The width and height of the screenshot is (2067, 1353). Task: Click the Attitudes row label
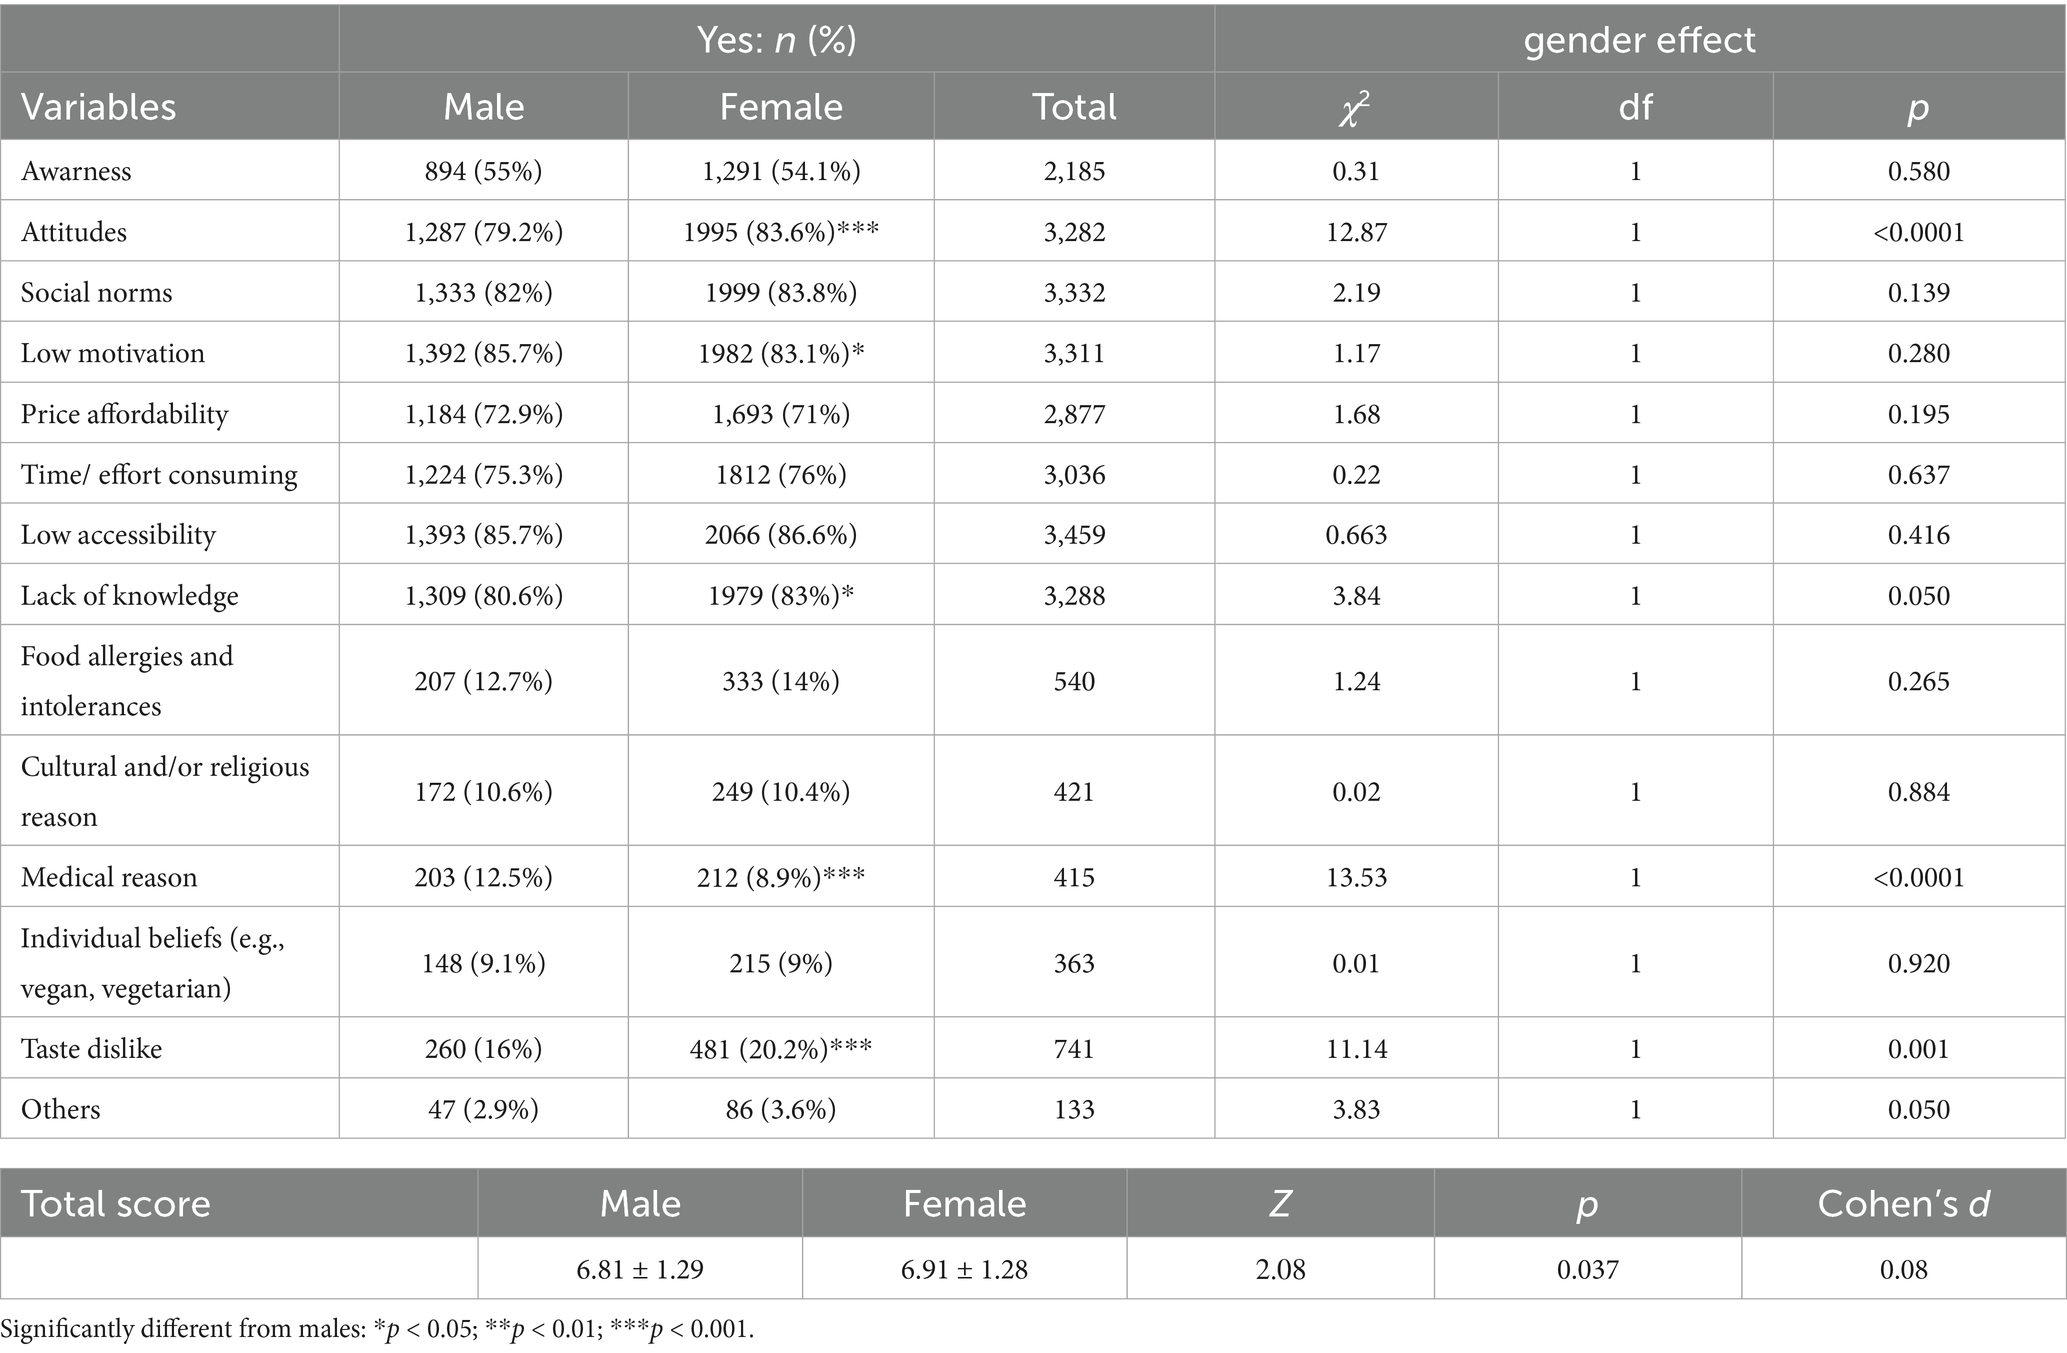(74, 232)
